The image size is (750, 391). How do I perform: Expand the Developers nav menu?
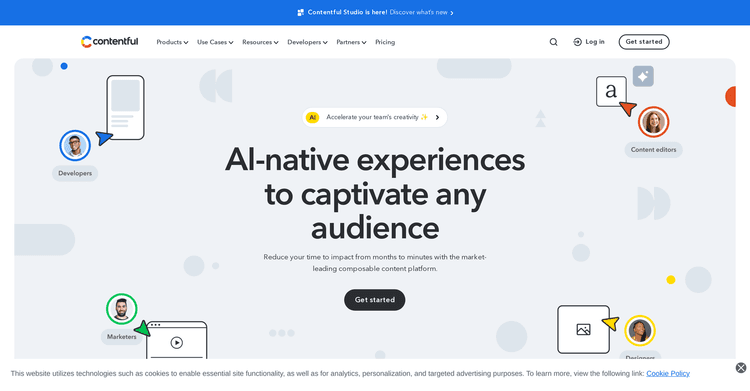tap(308, 42)
